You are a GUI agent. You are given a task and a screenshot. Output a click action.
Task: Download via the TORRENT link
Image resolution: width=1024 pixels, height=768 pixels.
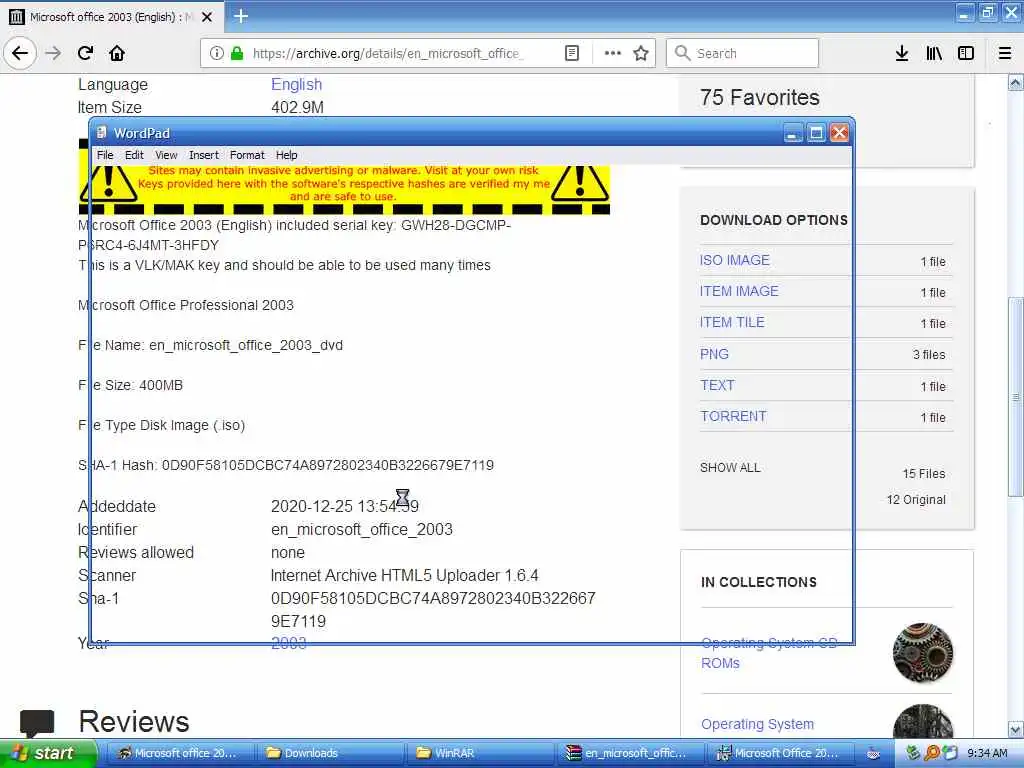pyautogui.click(x=733, y=416)
